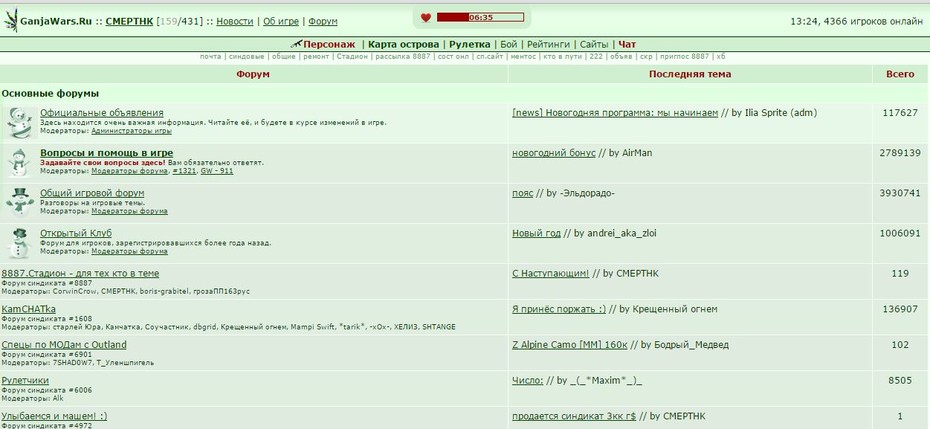Click the ремонт quick link
This screenshot has height=429, width=930.
(x=316, y=56)
